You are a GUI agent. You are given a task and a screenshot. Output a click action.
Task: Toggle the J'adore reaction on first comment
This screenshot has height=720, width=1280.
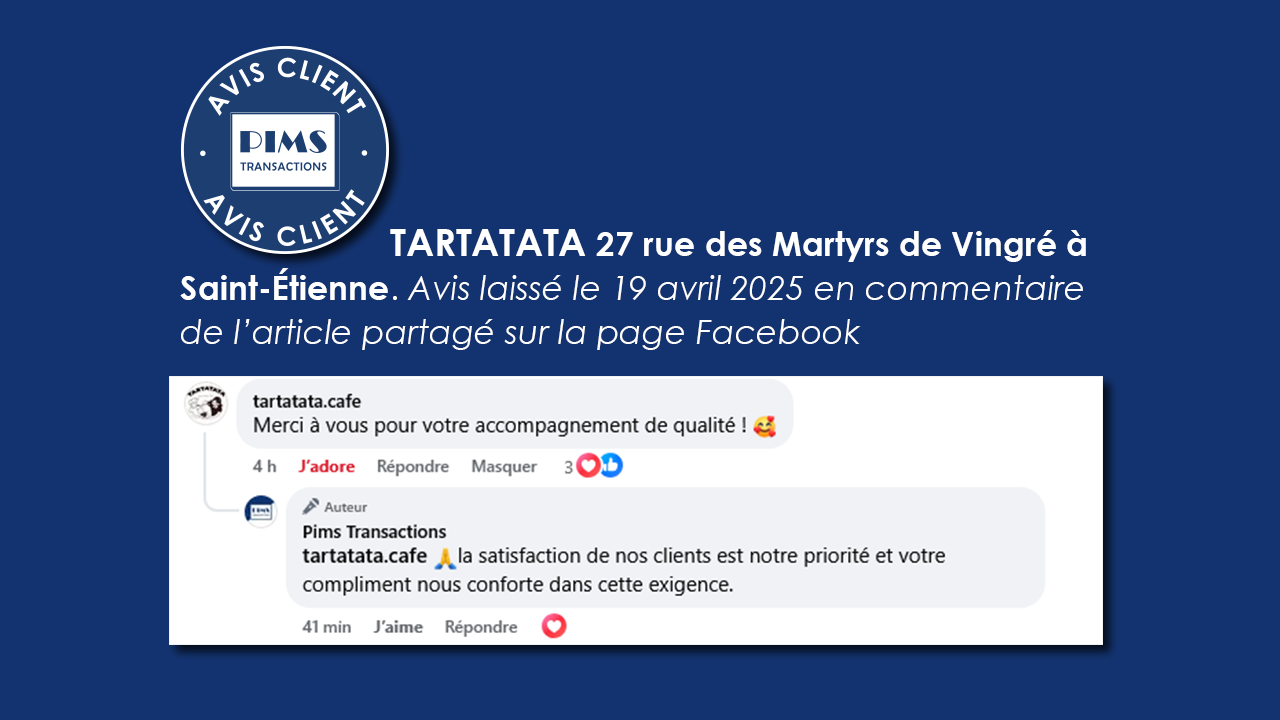coord(327,466)
